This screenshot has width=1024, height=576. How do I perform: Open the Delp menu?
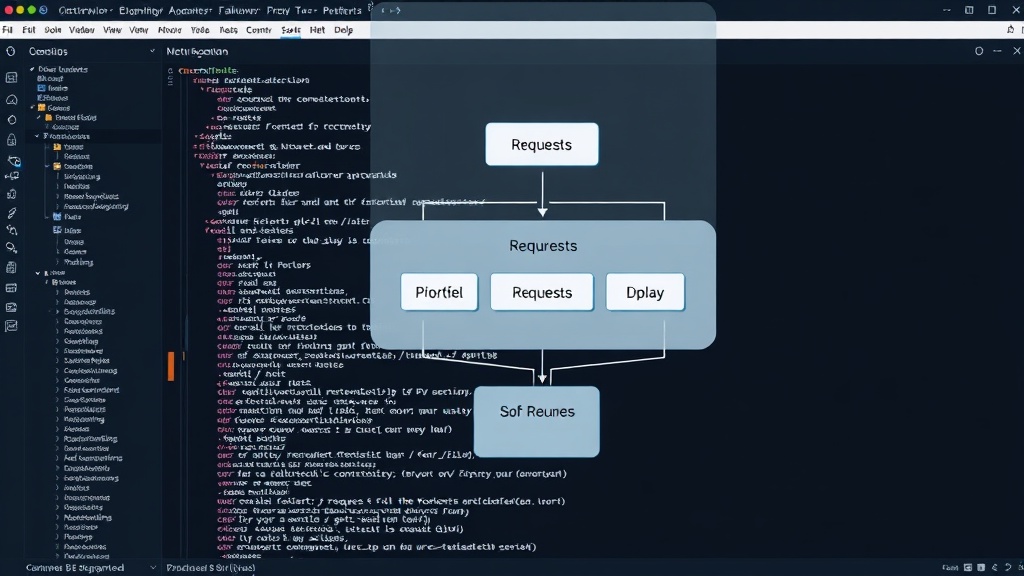pyautogui.click(x=344, y=29)
